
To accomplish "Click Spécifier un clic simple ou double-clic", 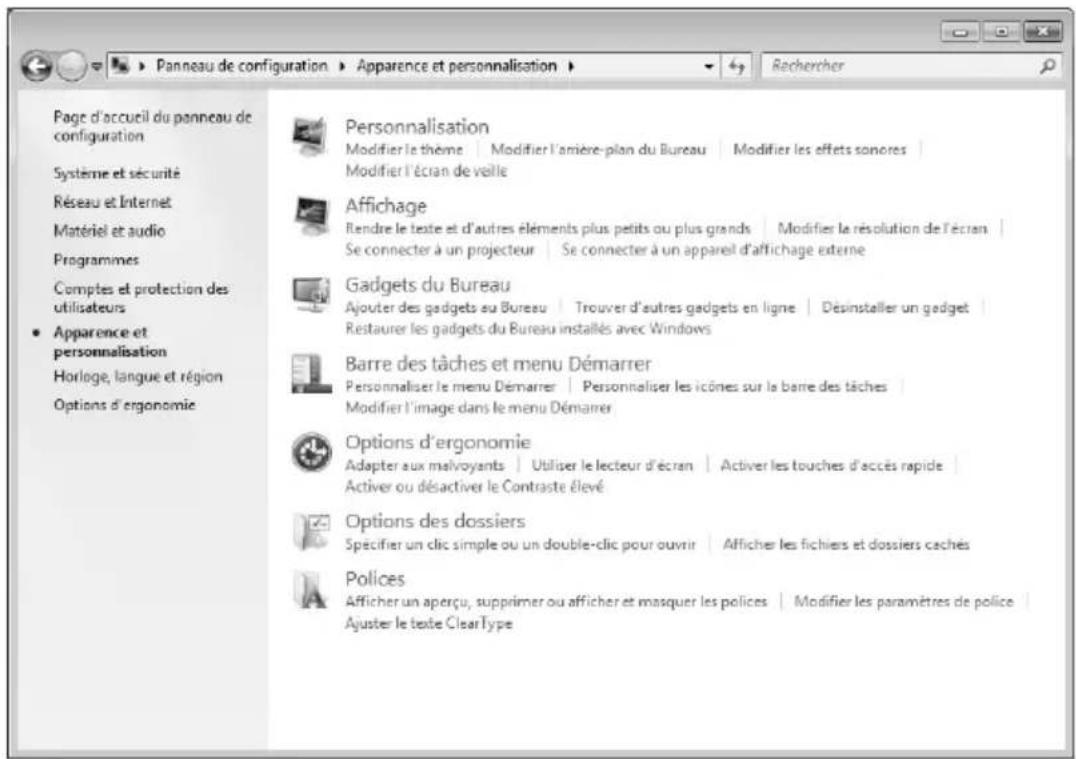I will point(519,544).
